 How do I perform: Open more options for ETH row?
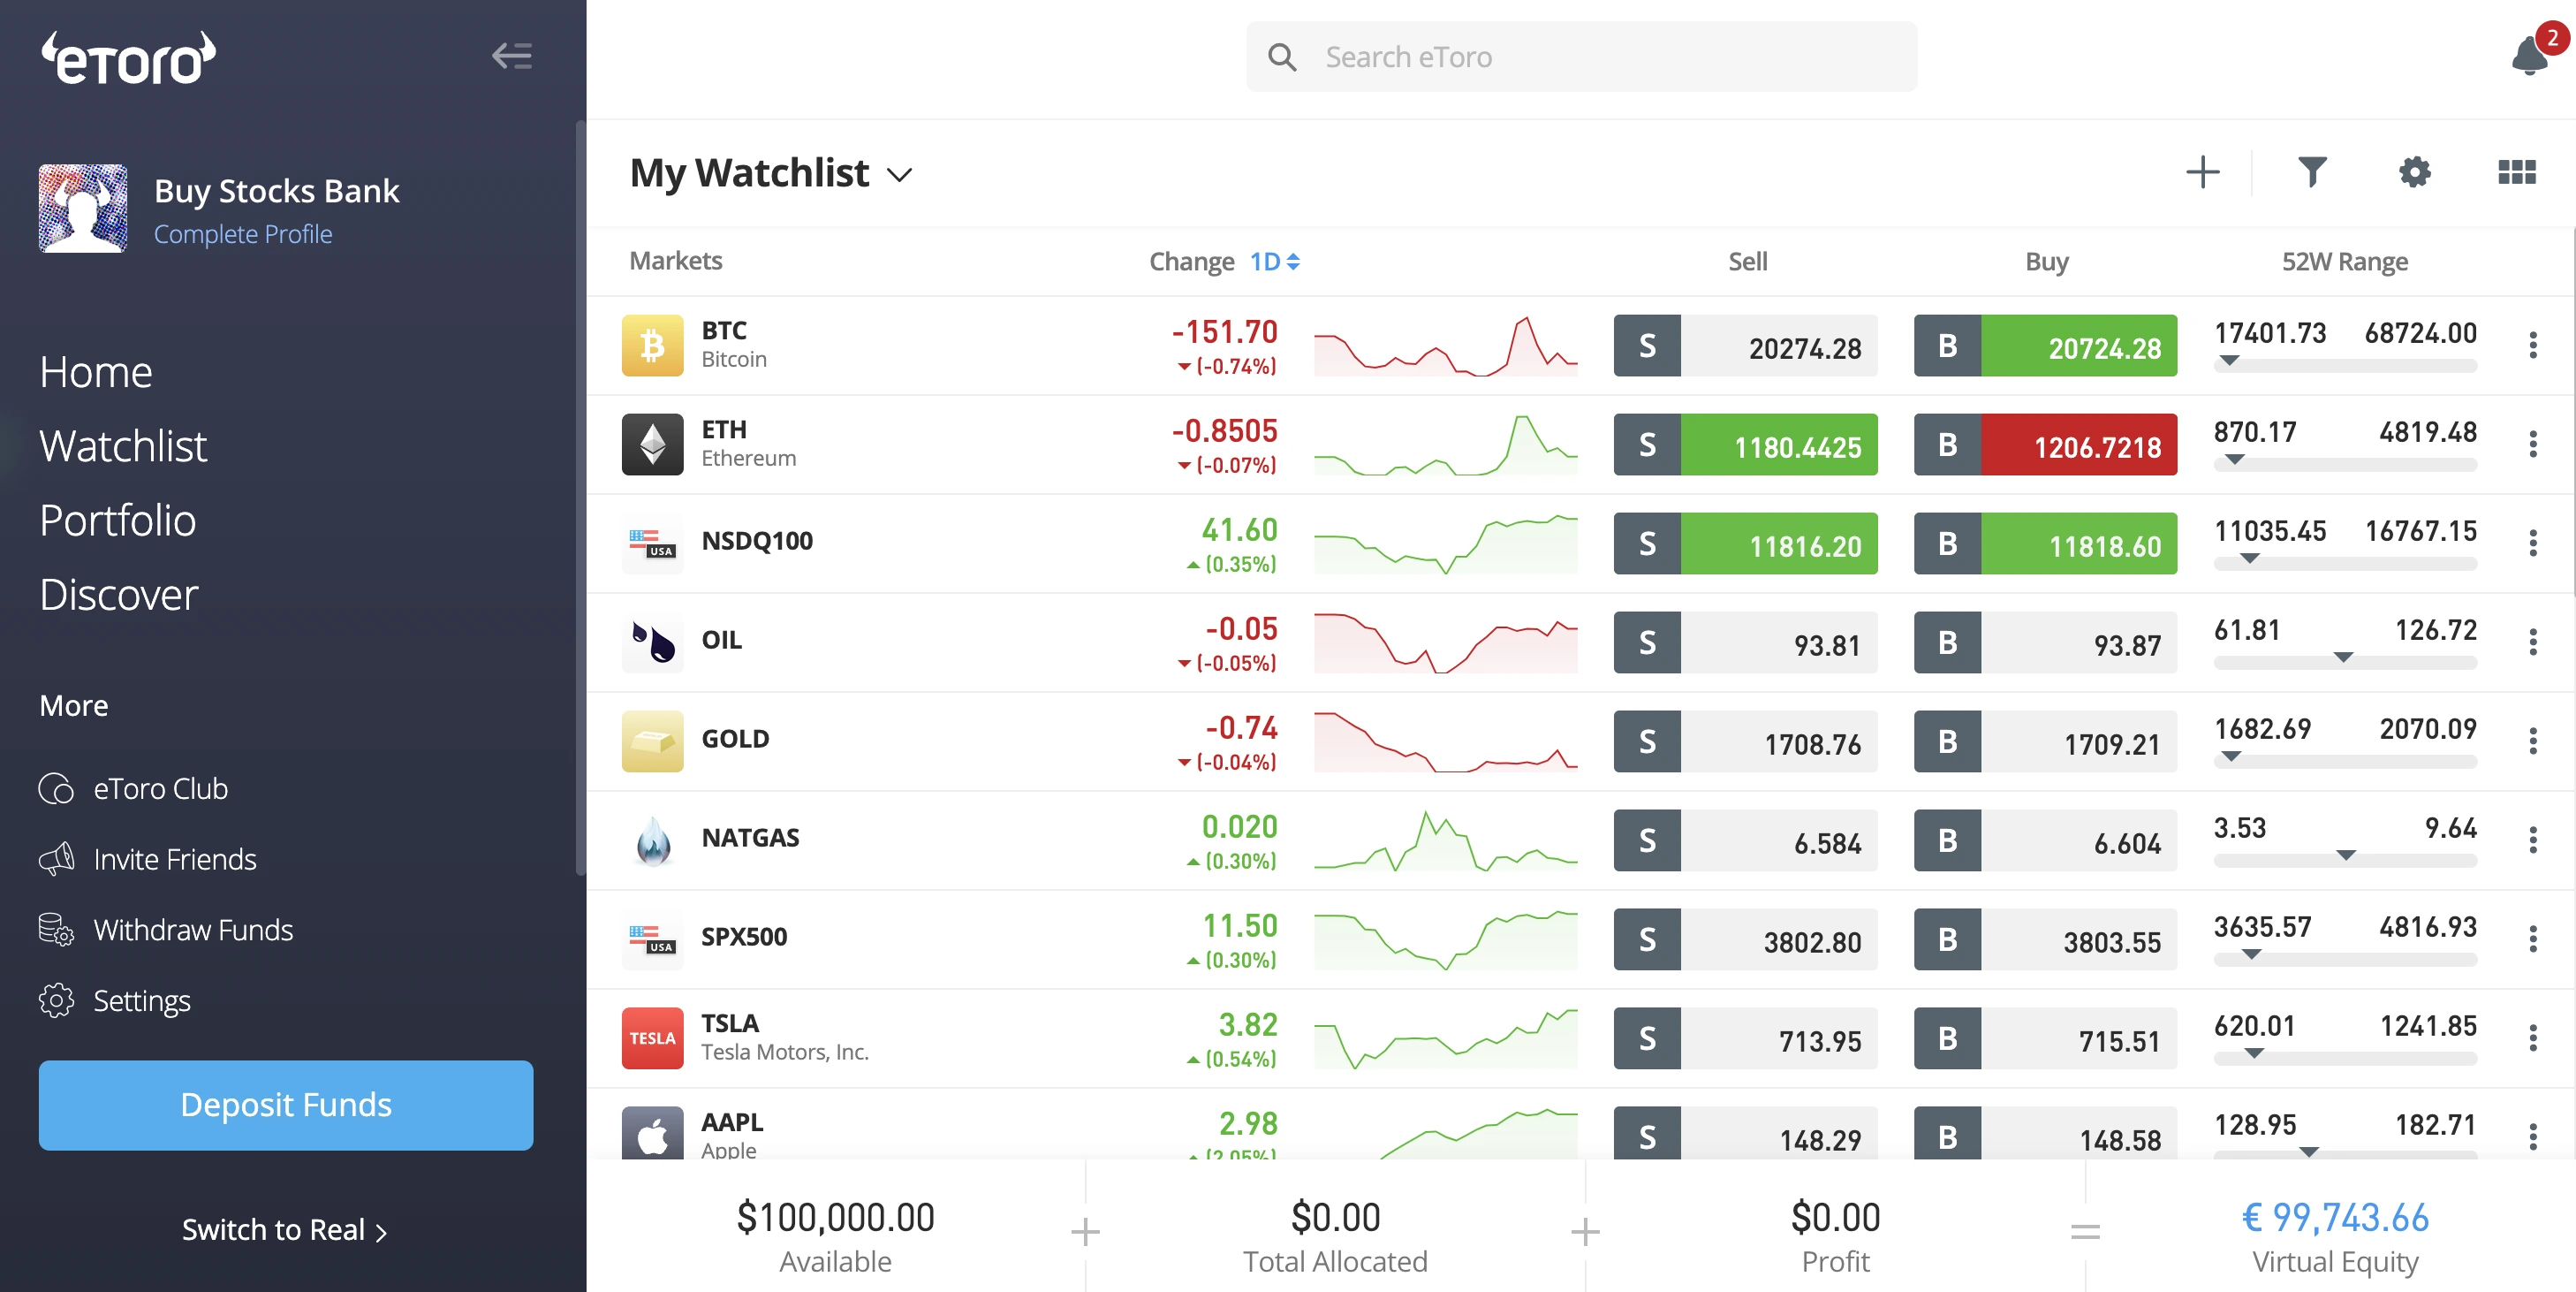[x=2532, y=444]
